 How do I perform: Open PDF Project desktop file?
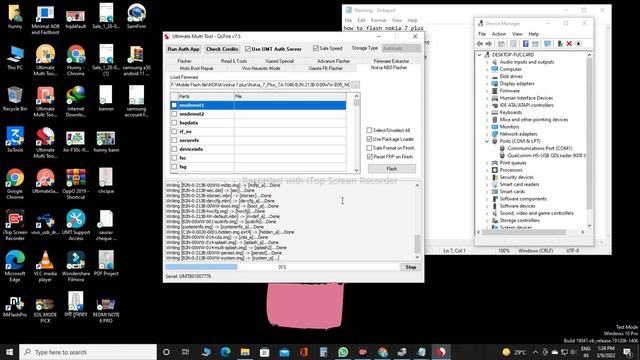[x=106, y=263]
